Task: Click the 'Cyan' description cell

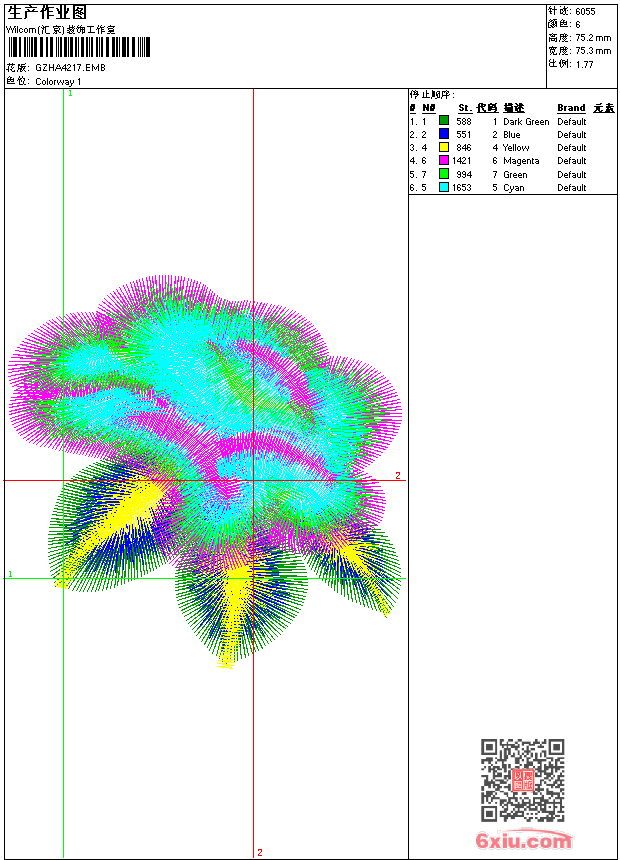Action: point(514,188)
